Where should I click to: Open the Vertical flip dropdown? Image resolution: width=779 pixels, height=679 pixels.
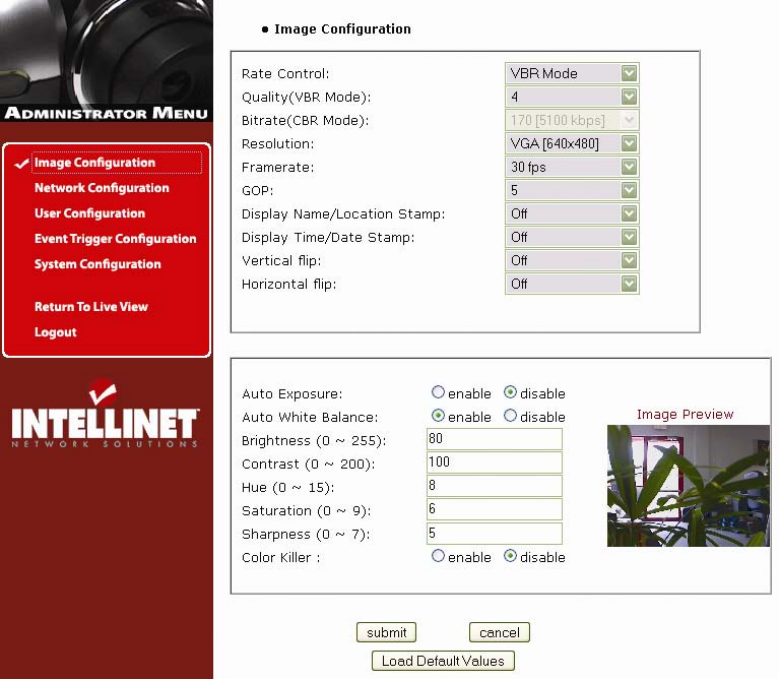[572, 260]
